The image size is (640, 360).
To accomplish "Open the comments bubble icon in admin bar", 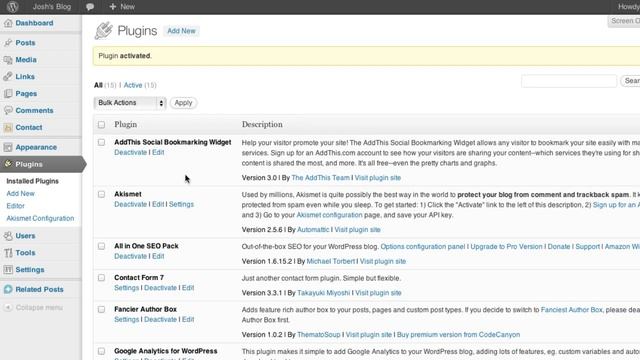I will (x=90, y=7).
